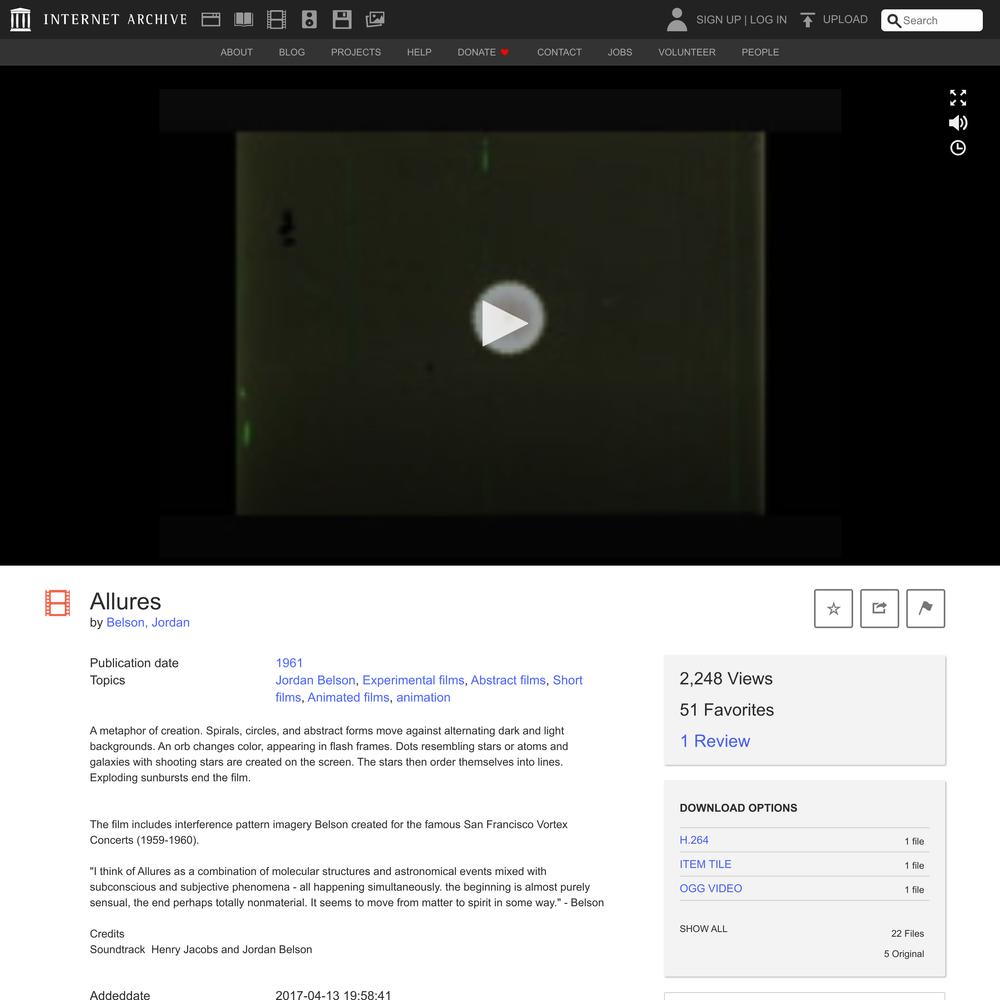Open the author link Belson, Jordan
Screen dimensions: 1000x1000
point(148,622)
